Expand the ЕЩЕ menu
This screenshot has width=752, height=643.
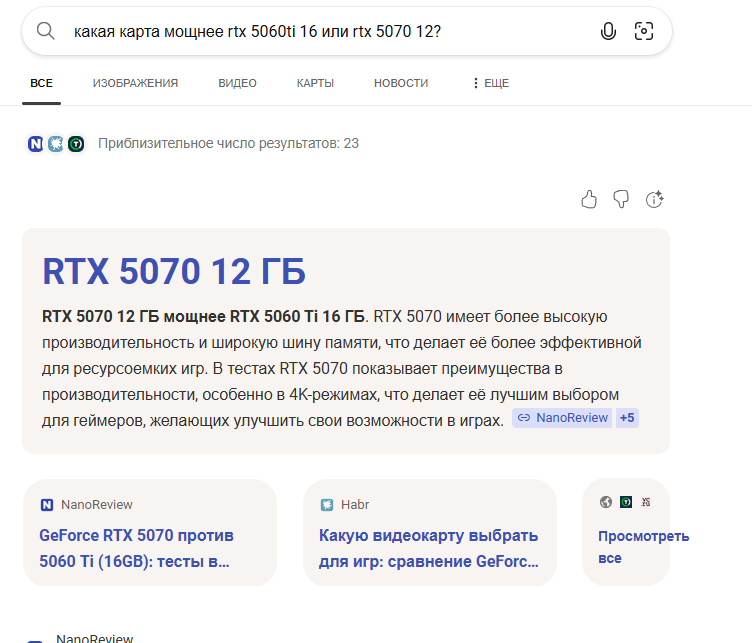(x=491, y=83)
